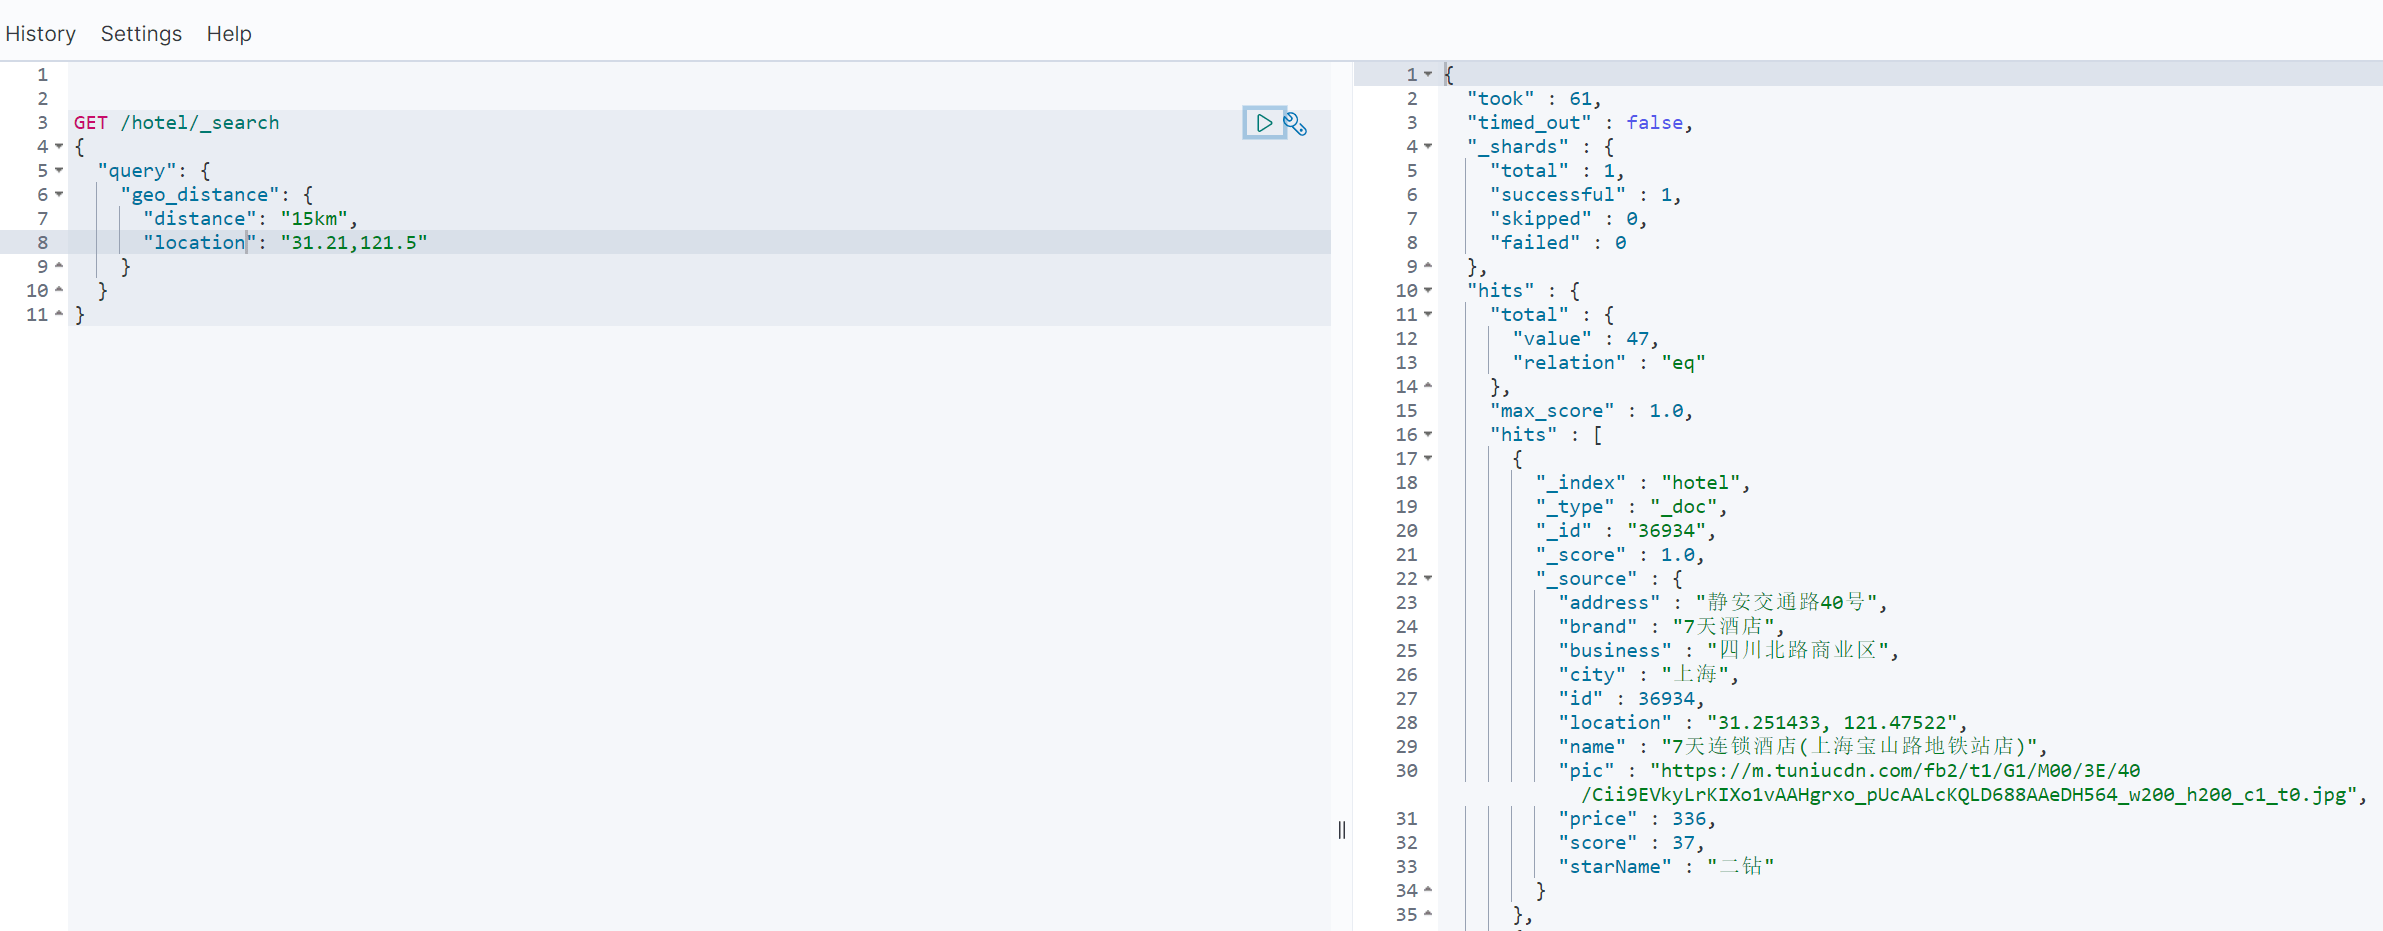
Task: Click the GET /hotel/_search request line
Action: 176,122
